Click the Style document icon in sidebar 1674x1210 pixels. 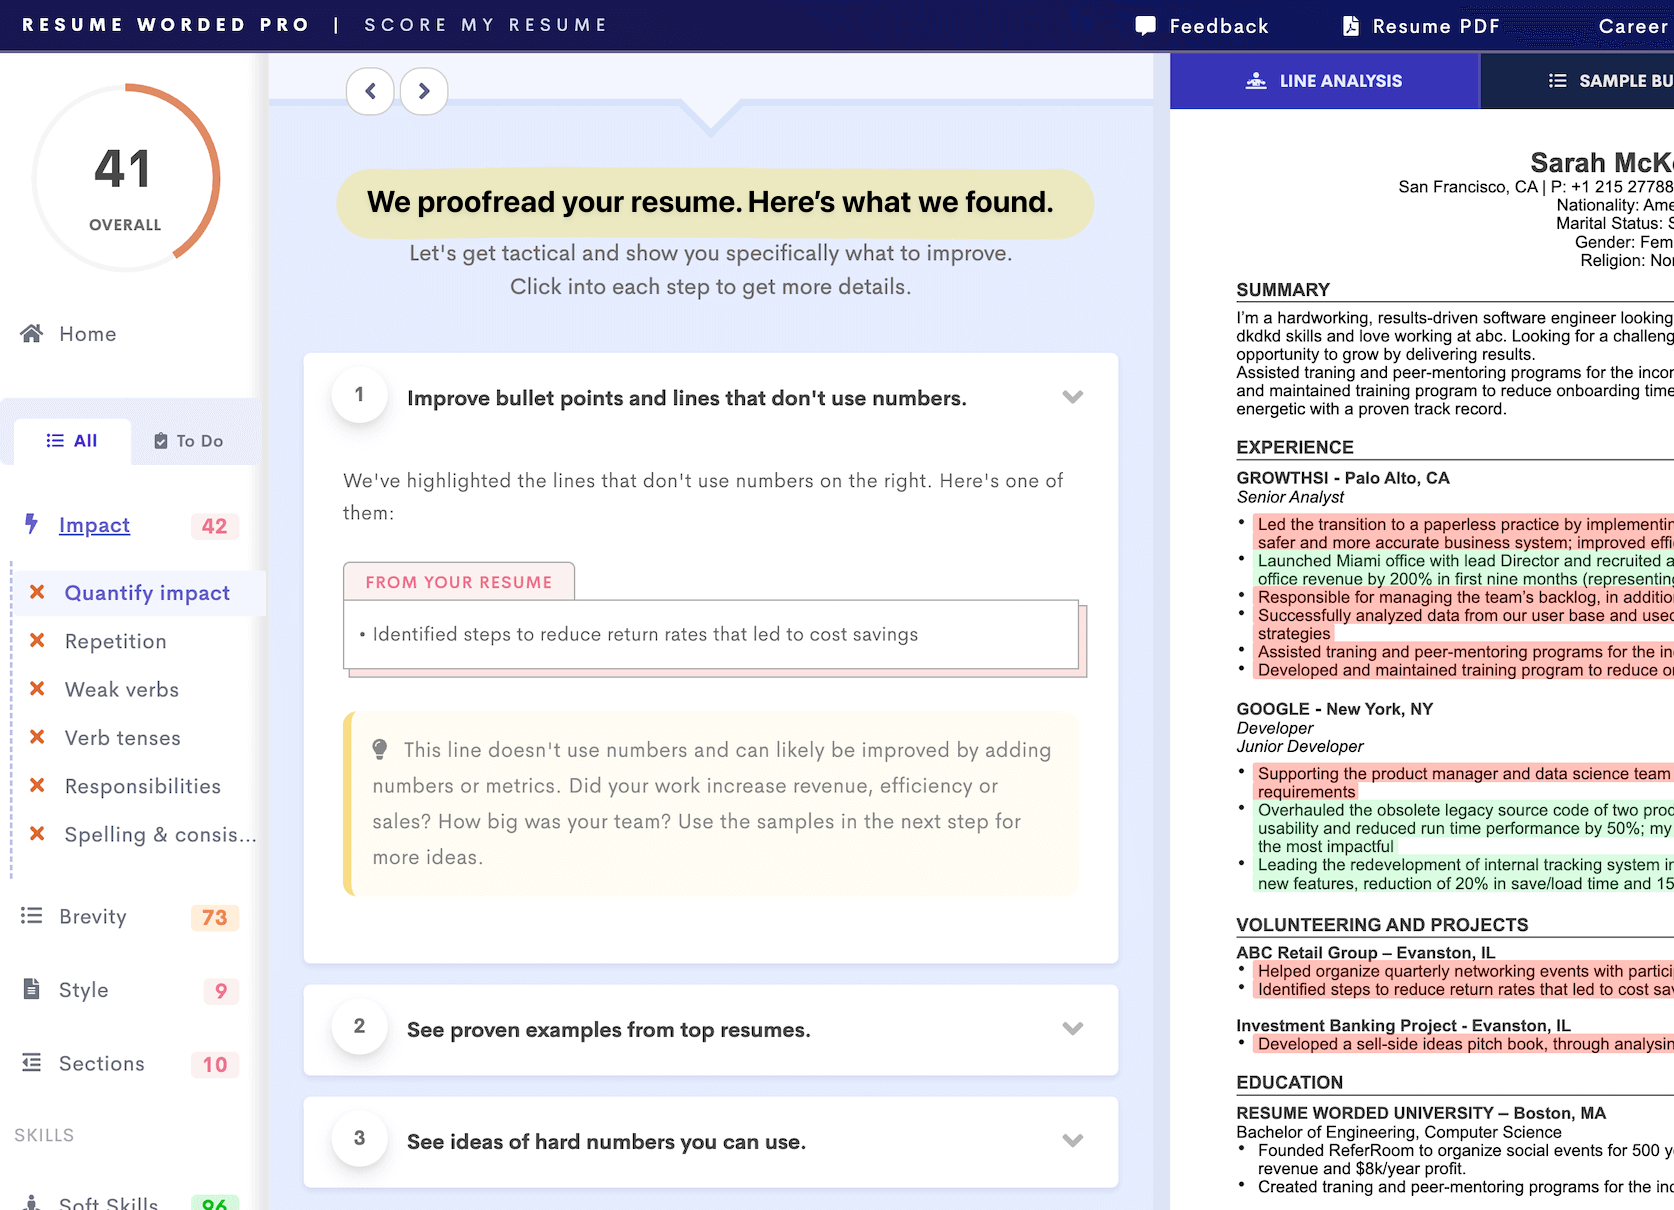(29, 989)
